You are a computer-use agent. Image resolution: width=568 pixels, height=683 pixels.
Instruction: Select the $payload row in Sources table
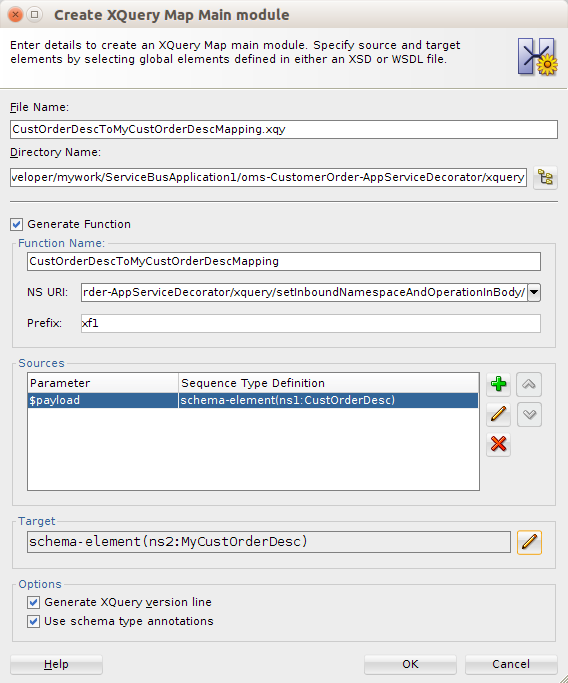click(x=253, y=400)
